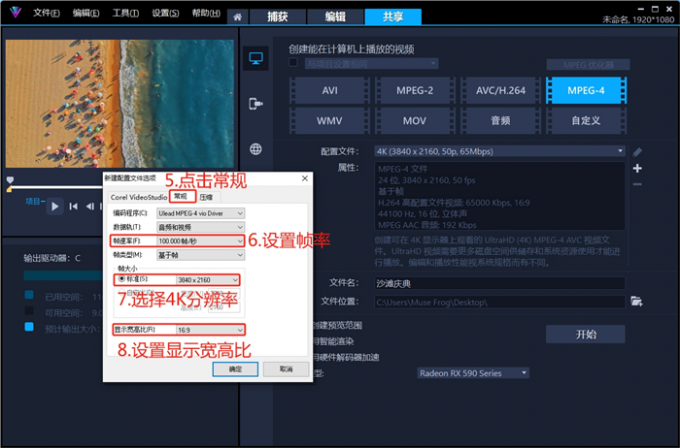The width and height of the screenshot is (680, 448).
Task: Choose the 音频 format button
Action: (x=500, y=121)
